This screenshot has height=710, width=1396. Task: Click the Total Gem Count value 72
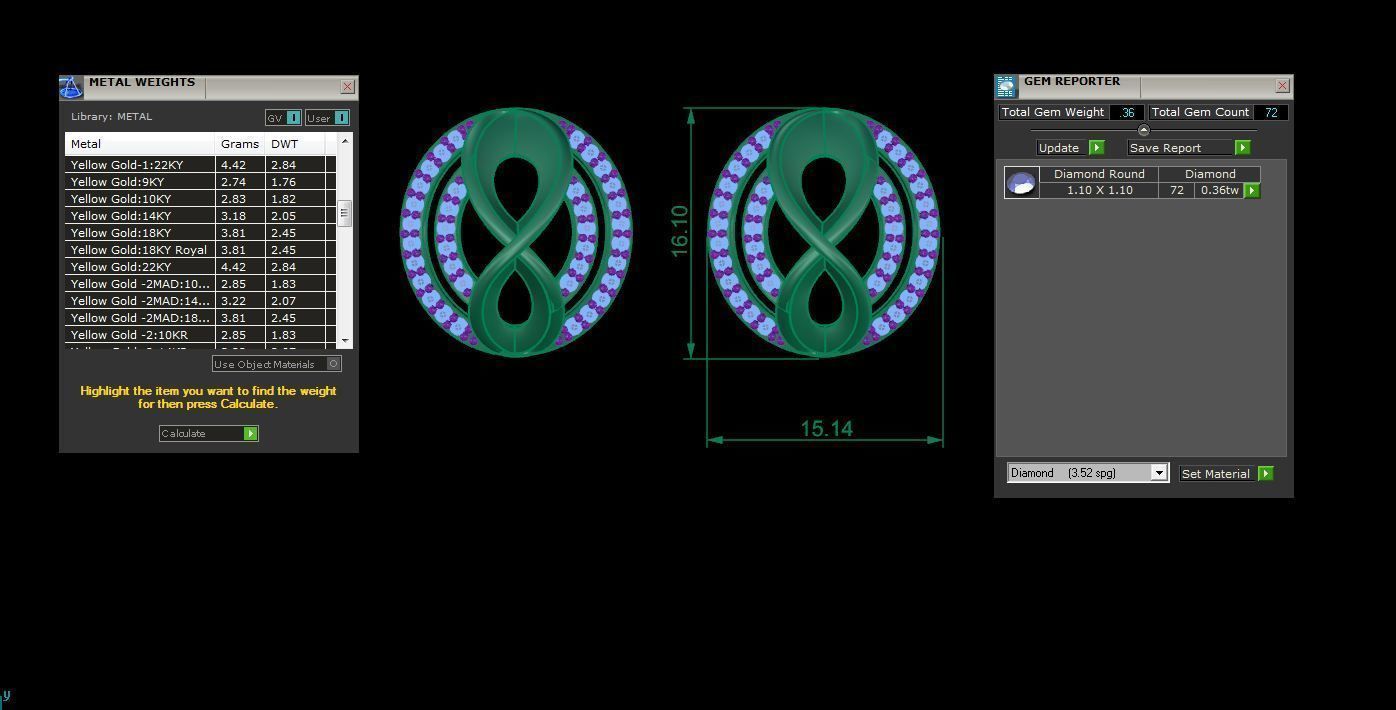point(1271,113)
